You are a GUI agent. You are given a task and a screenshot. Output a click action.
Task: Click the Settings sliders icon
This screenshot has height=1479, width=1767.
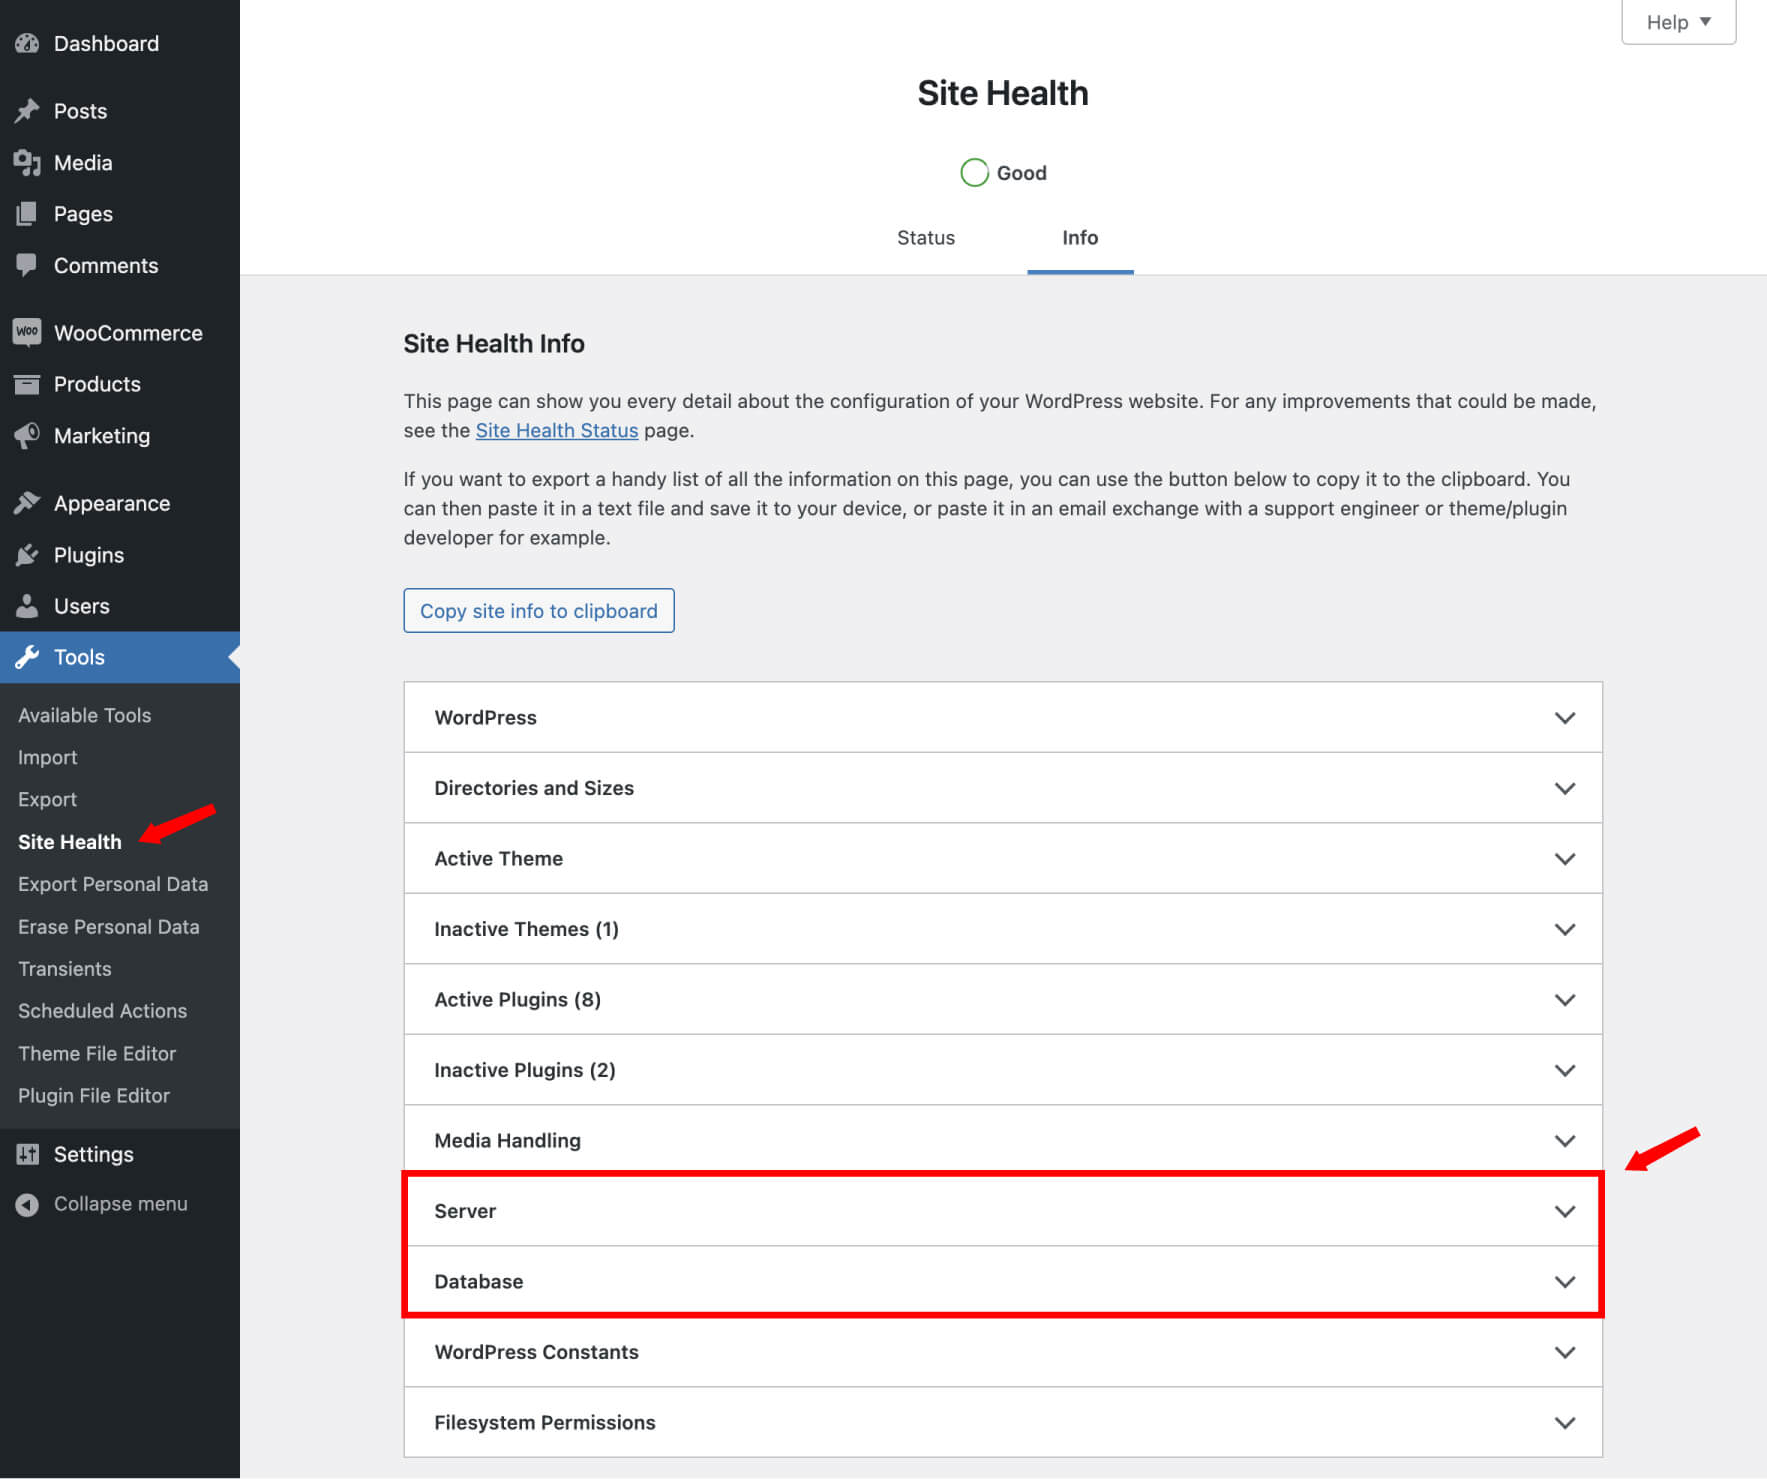[27, 1154]
